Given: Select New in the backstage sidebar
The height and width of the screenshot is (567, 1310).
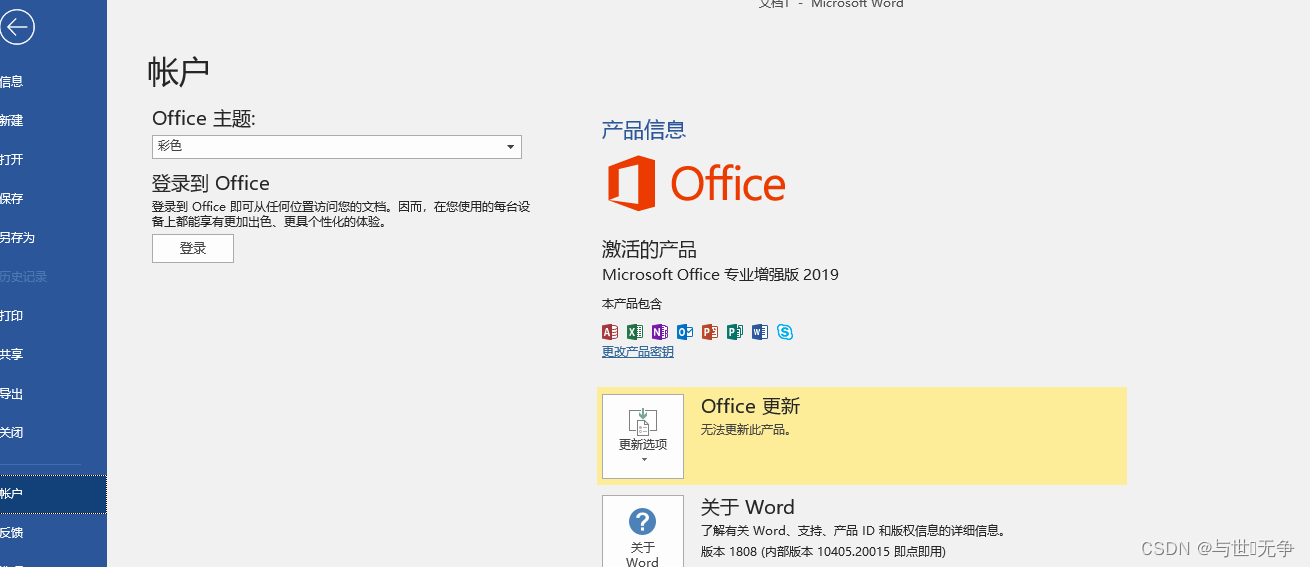Looking at the screenshot, I should pyautogui.click(x=53, y=120).
